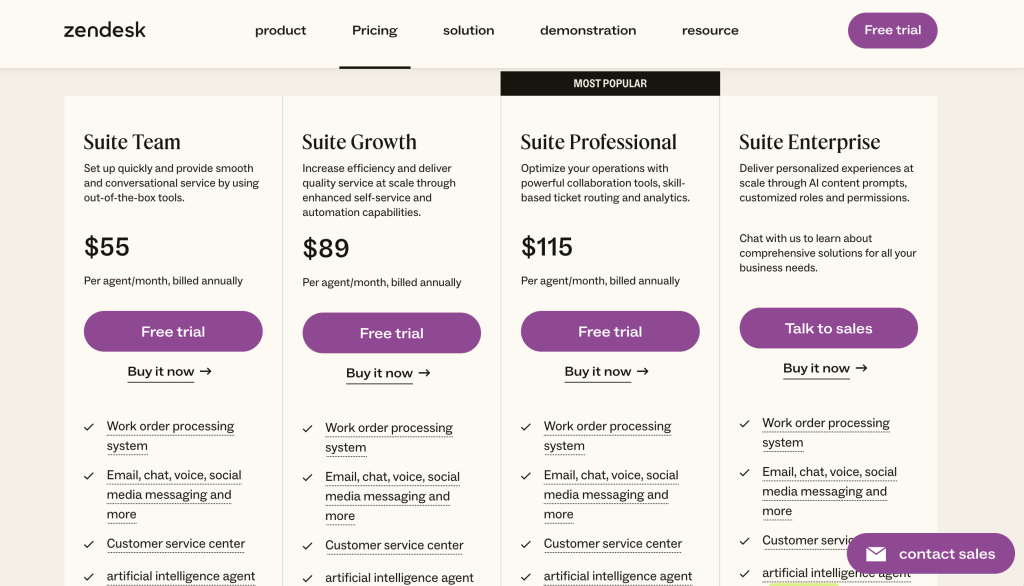Screen dimensions: 1024x586
Task: Click arrow beside Suite Team Buy it now
Action: click(x=206, y=371)
